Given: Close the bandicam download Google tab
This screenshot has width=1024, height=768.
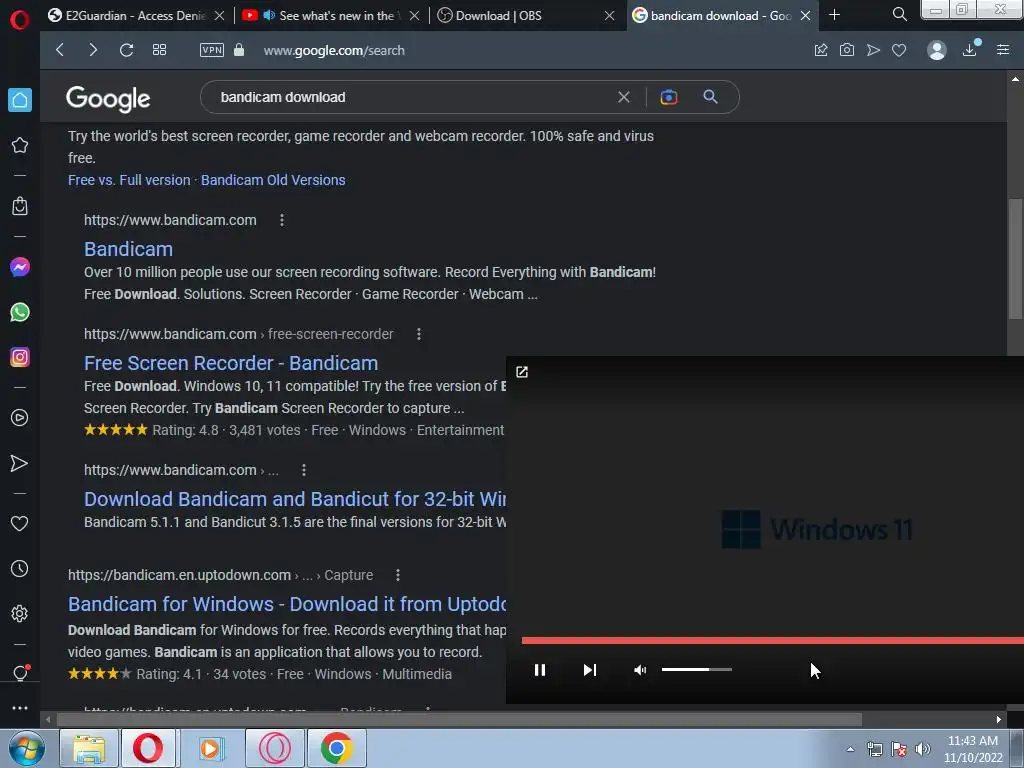Looking at the screenshot, I should 806,16.
